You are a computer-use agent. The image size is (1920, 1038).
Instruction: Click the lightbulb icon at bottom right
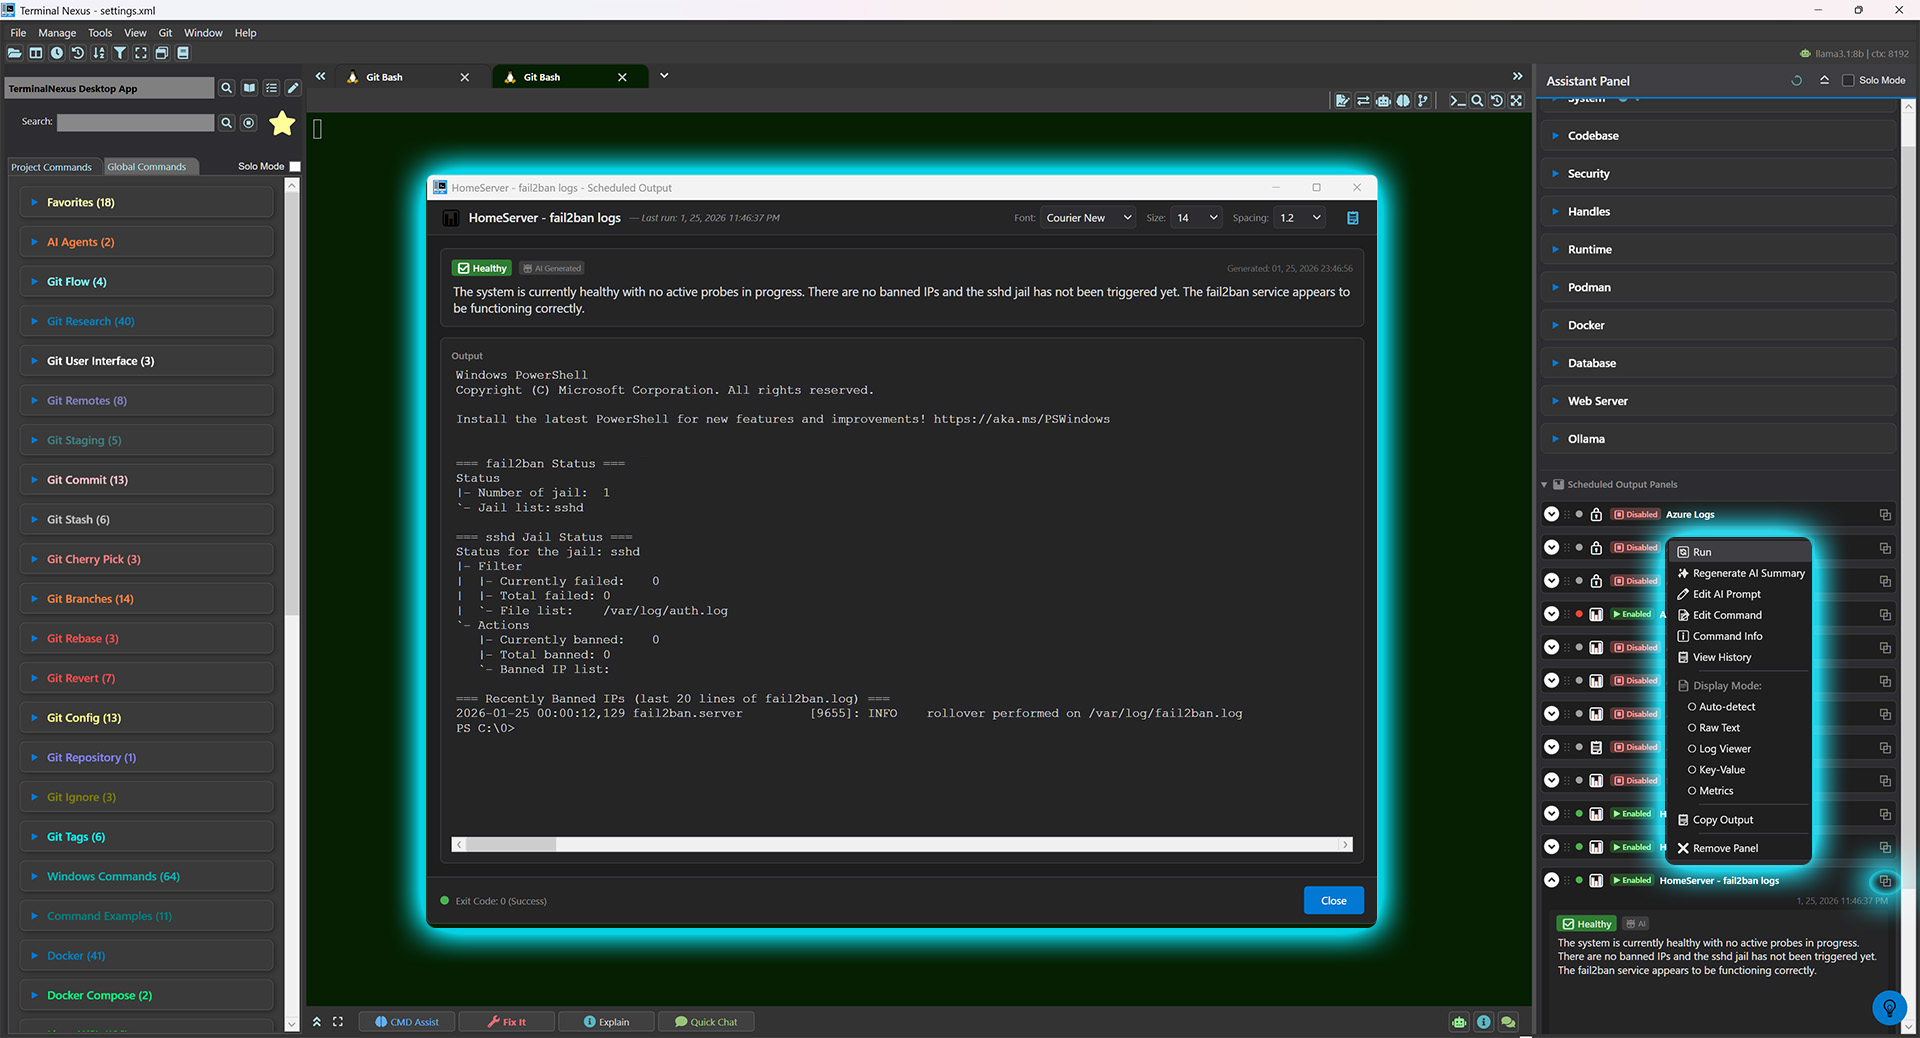click(1888, 1007)
